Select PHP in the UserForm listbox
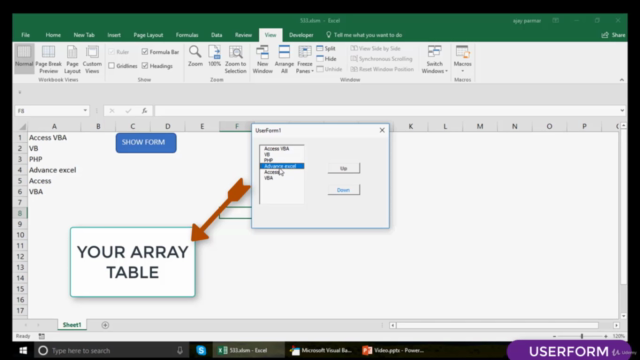The image size is (640, 360). [x=282, y=160]
